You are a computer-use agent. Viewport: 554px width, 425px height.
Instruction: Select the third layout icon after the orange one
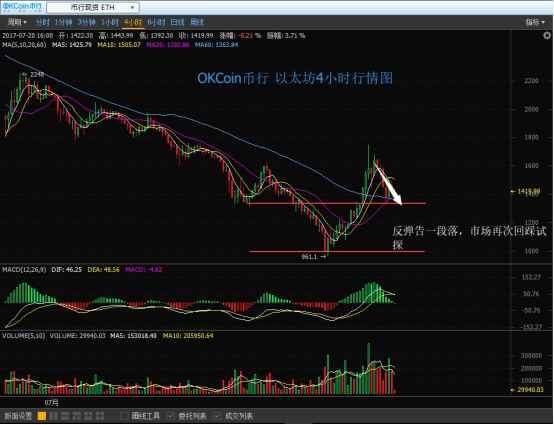click(x=77, y=416)
